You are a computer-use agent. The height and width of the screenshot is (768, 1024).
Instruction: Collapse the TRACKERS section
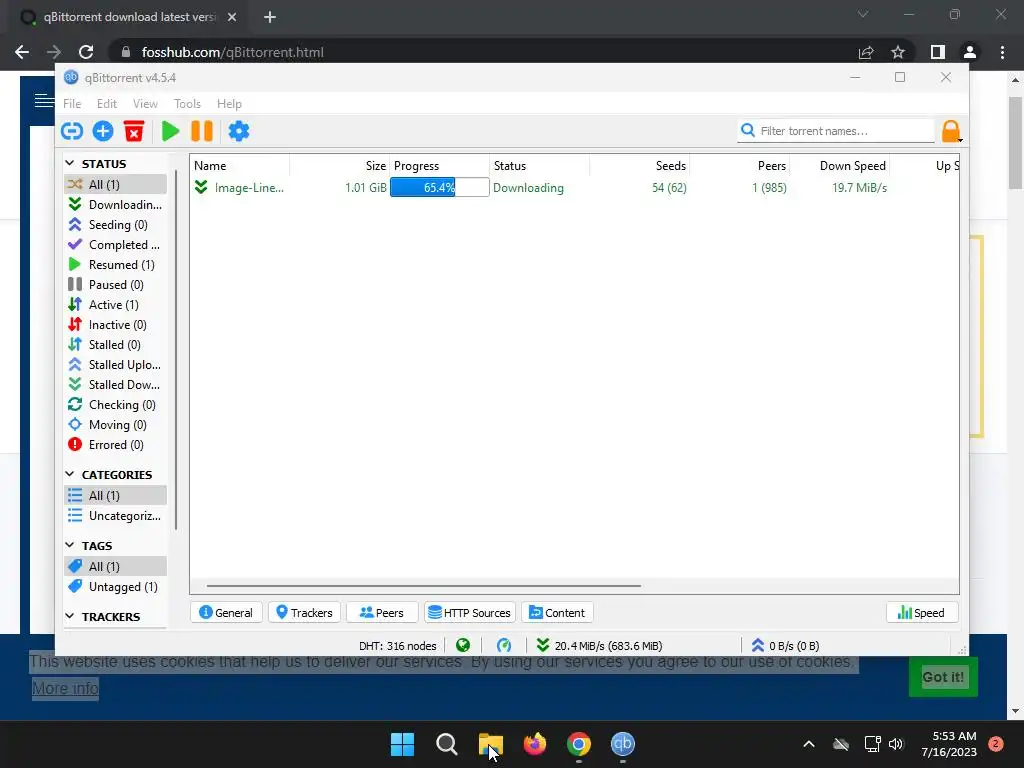pyautogui.click(x=70, y=616)
